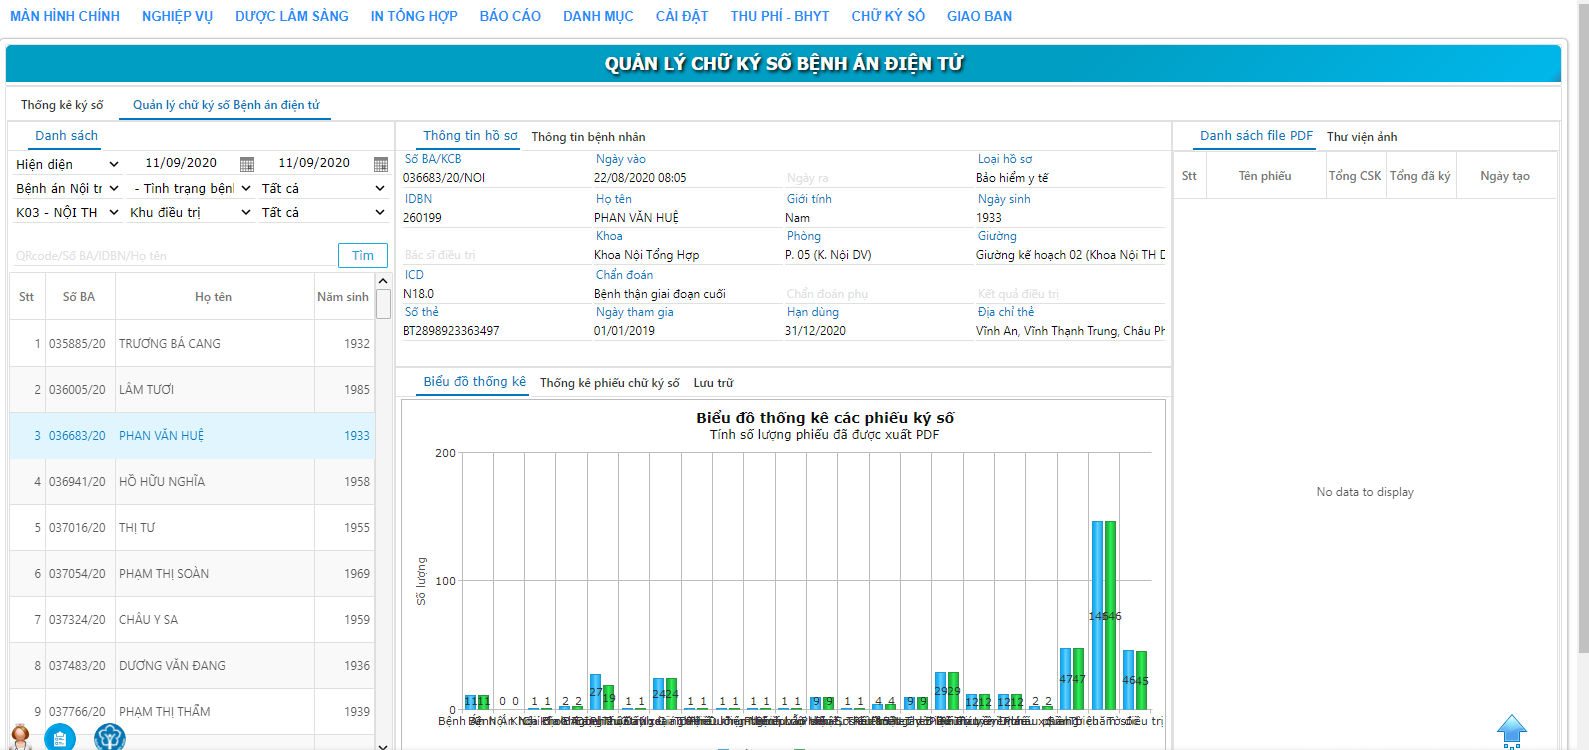Open the start date calendar picker
Image resolution: width=1589 pixels, height=750 pixels.
pyautogui.click(x=247, y=164)
